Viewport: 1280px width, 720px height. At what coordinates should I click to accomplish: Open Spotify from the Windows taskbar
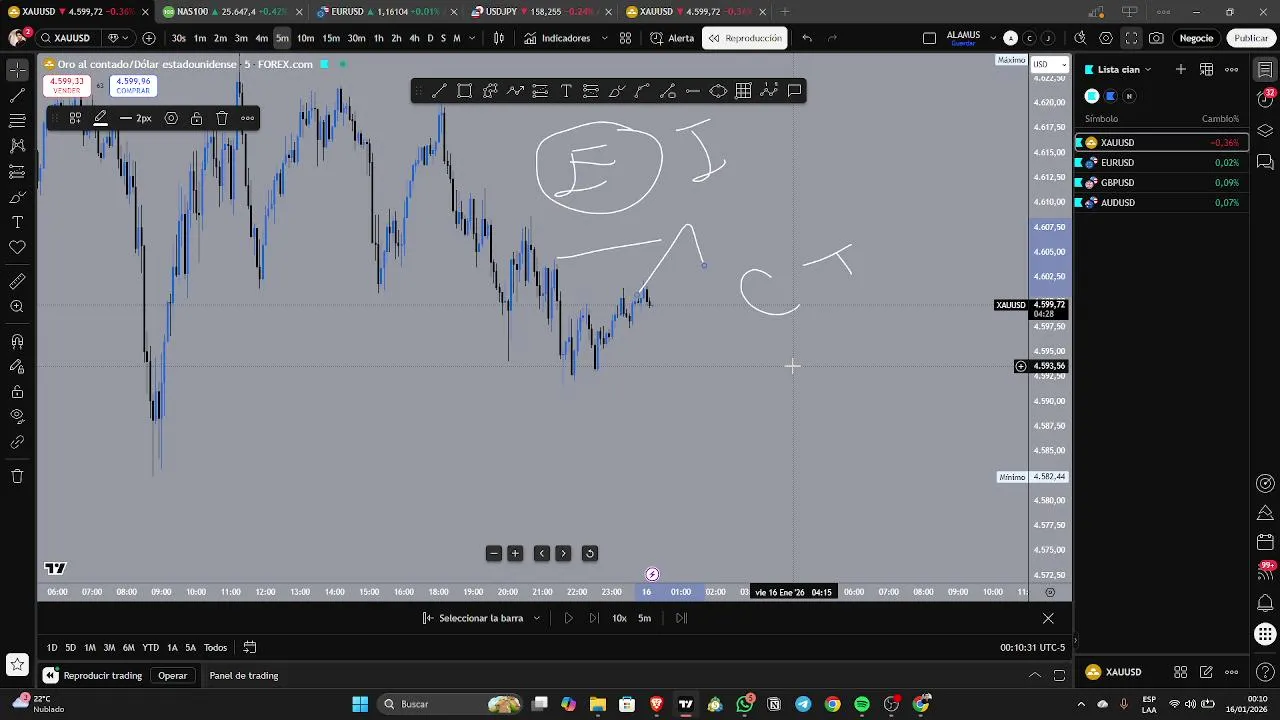point(862,704)
